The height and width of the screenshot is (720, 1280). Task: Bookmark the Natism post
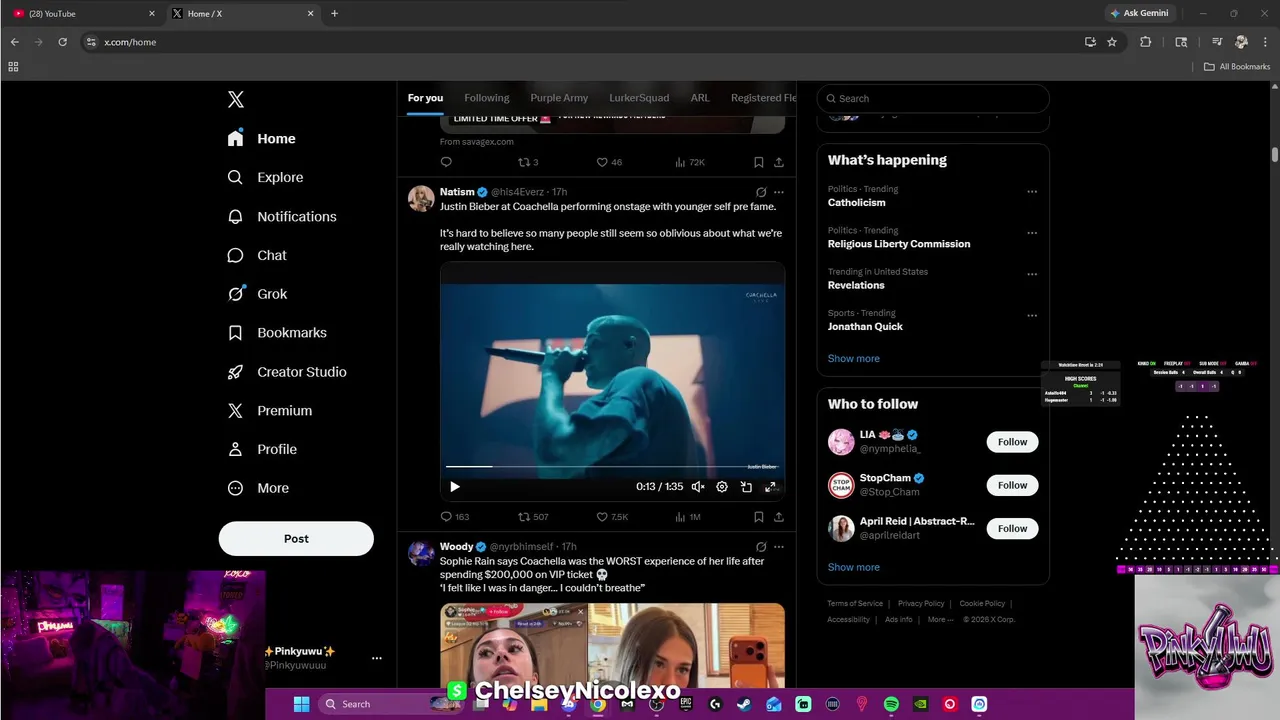[x=759, y=517]
